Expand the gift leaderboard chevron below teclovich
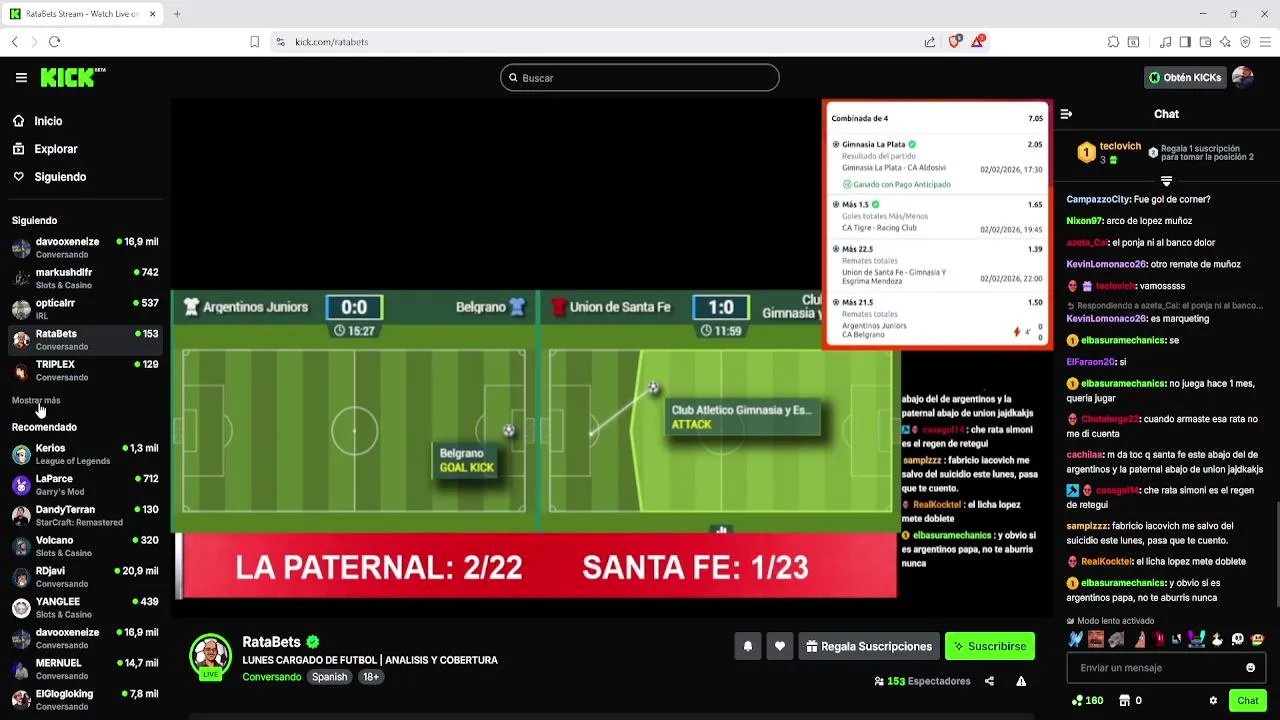Image resolution: width=1280 pixels, height=720 pixels. 1166,181
